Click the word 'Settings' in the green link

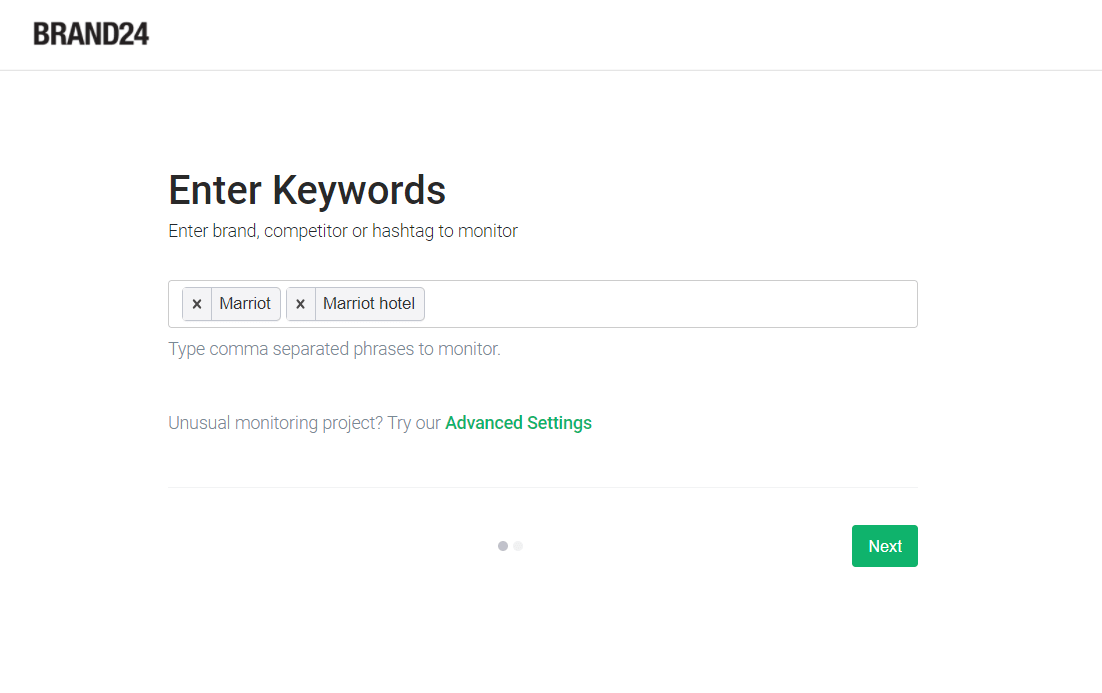tap(559, 423)
